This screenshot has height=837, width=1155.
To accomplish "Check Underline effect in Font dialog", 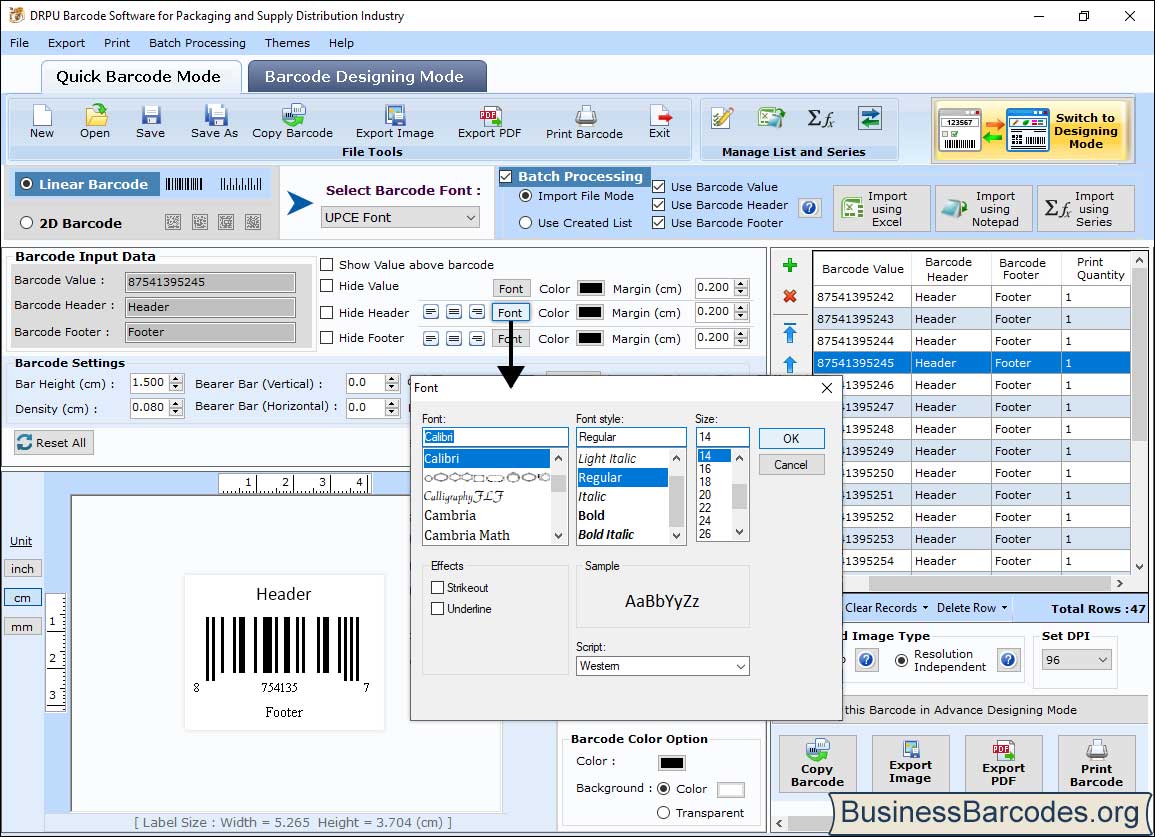I will (x=438, y=609).
